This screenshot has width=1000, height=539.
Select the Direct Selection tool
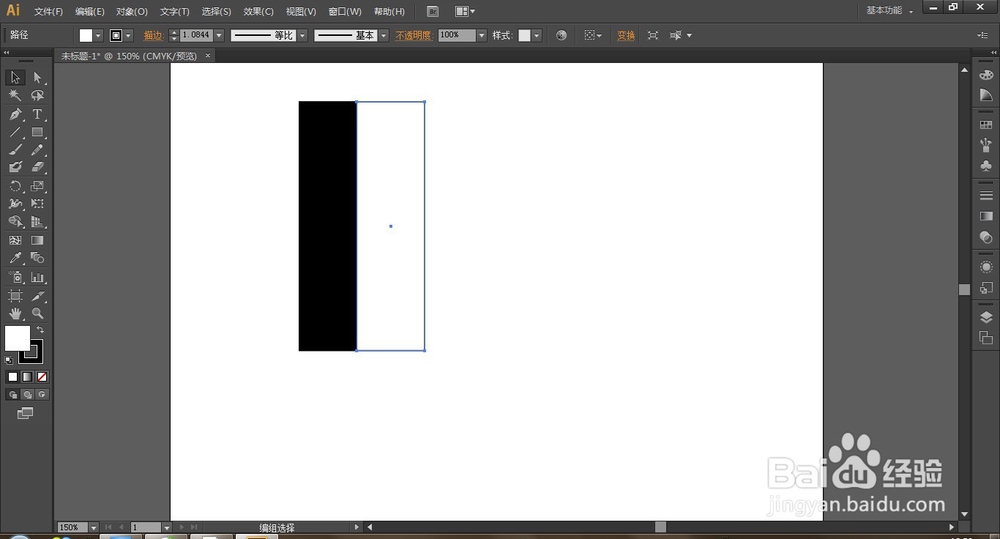[x=37, y=77]
